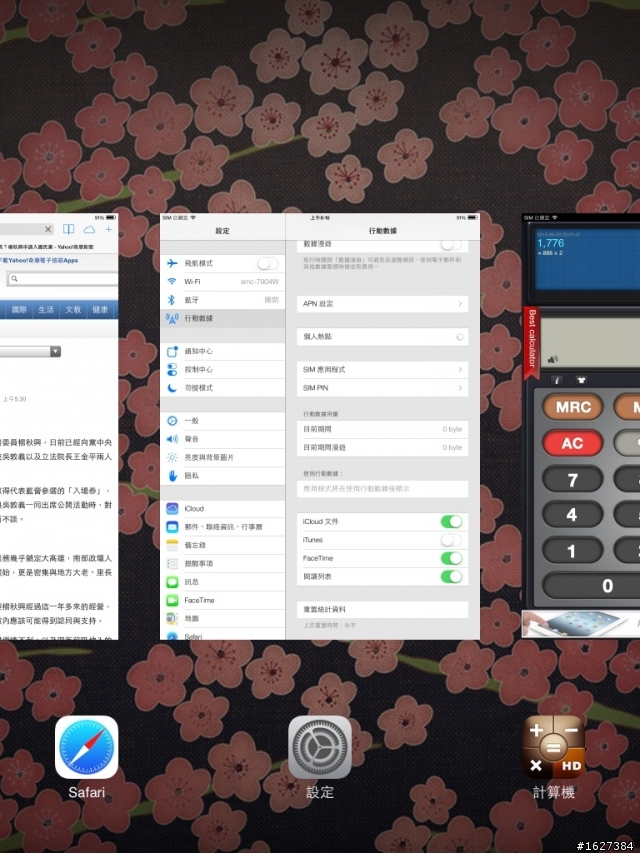Open 地圖 maps icon in sidebar
Viewport: 640px width, 854px height.
[x=172, y=618]
